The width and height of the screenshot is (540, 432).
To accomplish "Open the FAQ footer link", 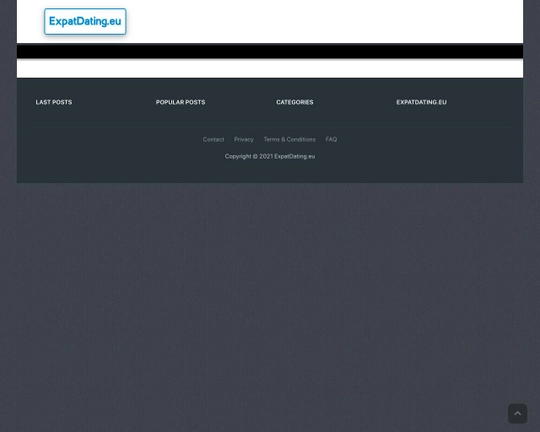I will pos(331,139).
